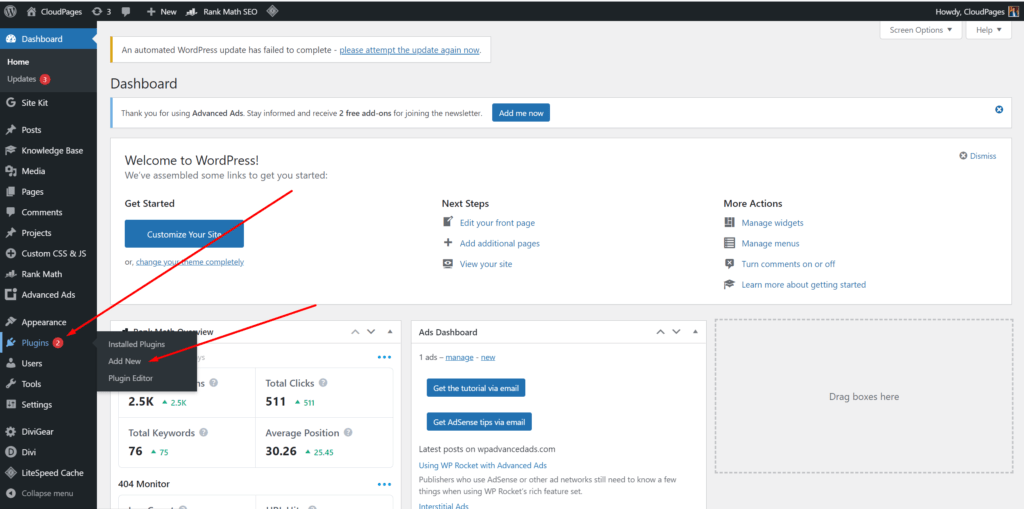
Task: Open 'Using WP Rocket with Advanced Ads' post
Action: tap(483, 466)
